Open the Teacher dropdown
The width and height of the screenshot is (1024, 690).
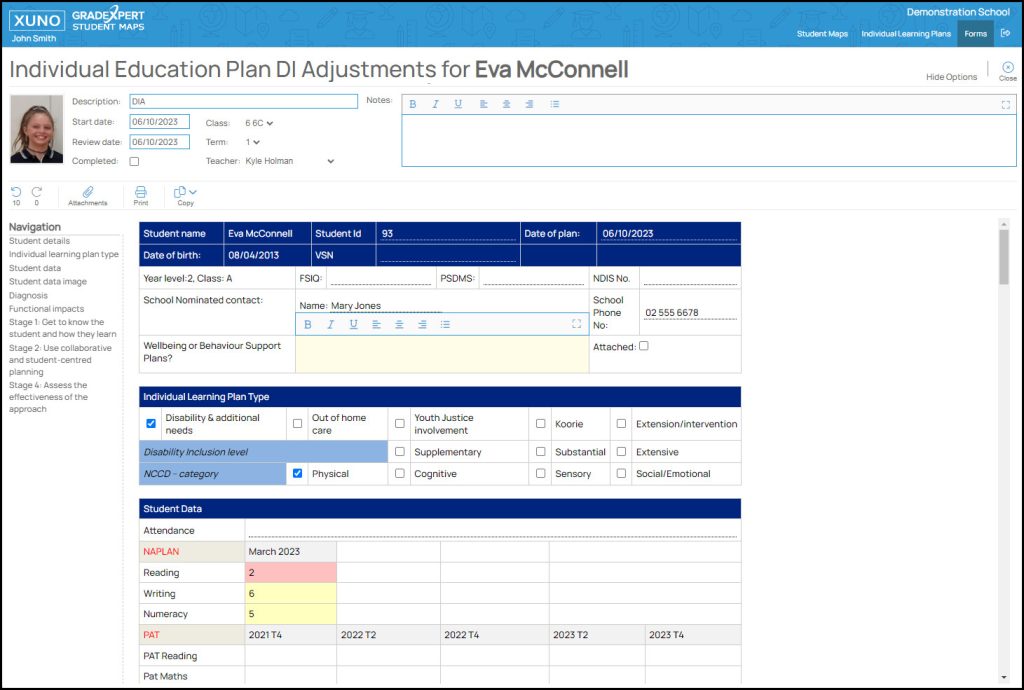tap(290, 161)
